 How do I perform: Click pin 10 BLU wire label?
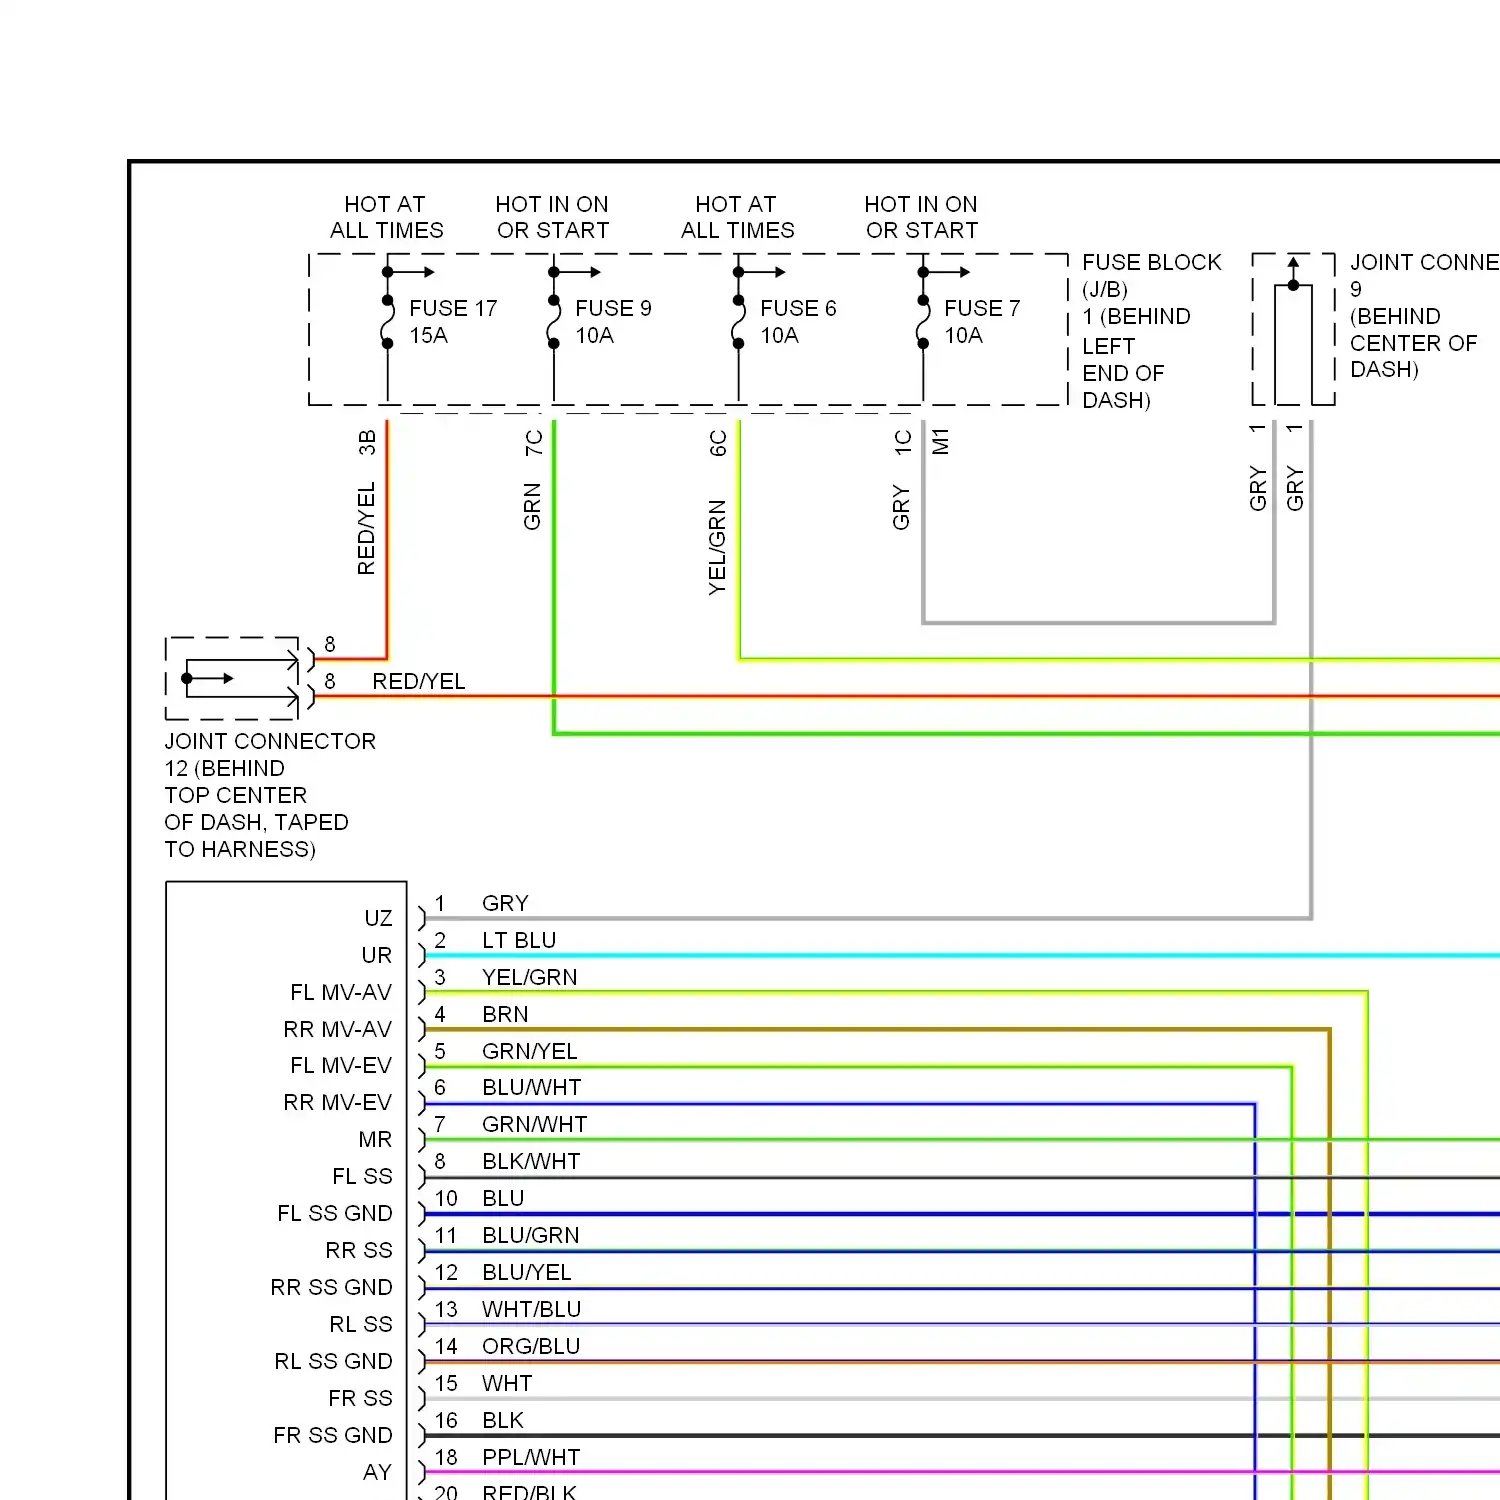(x=503, y=1198)
